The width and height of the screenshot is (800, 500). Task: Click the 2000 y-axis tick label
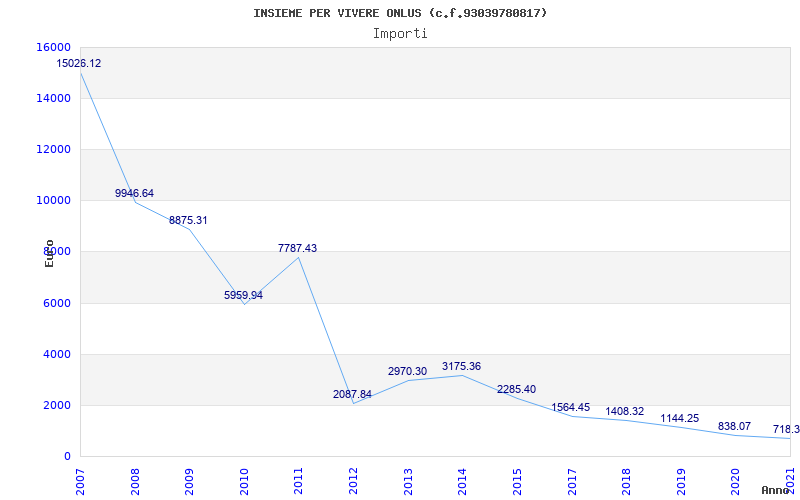[56, 406]
